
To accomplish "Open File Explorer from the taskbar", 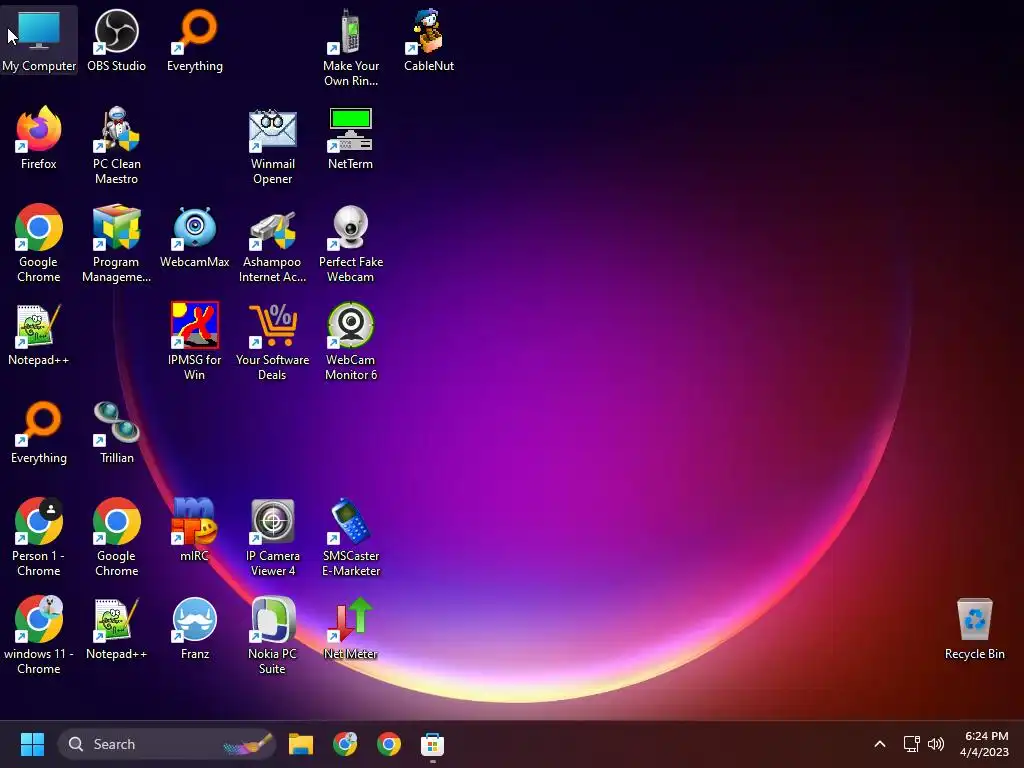I will point(301,744).
